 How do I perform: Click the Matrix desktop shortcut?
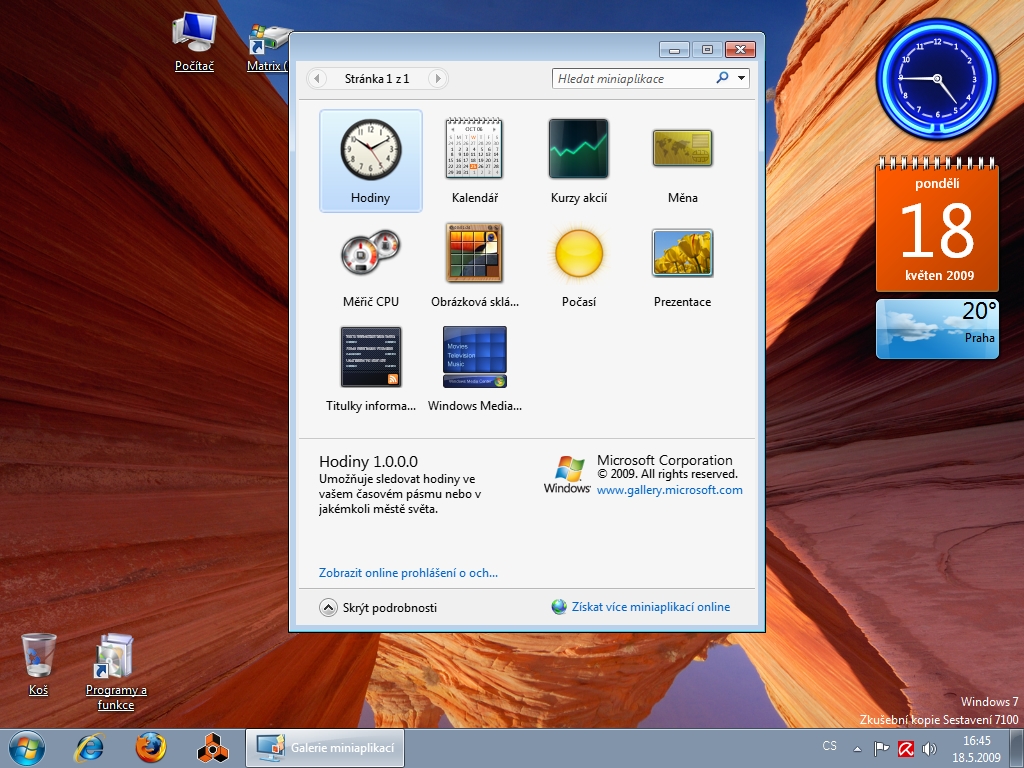point(268,47)
